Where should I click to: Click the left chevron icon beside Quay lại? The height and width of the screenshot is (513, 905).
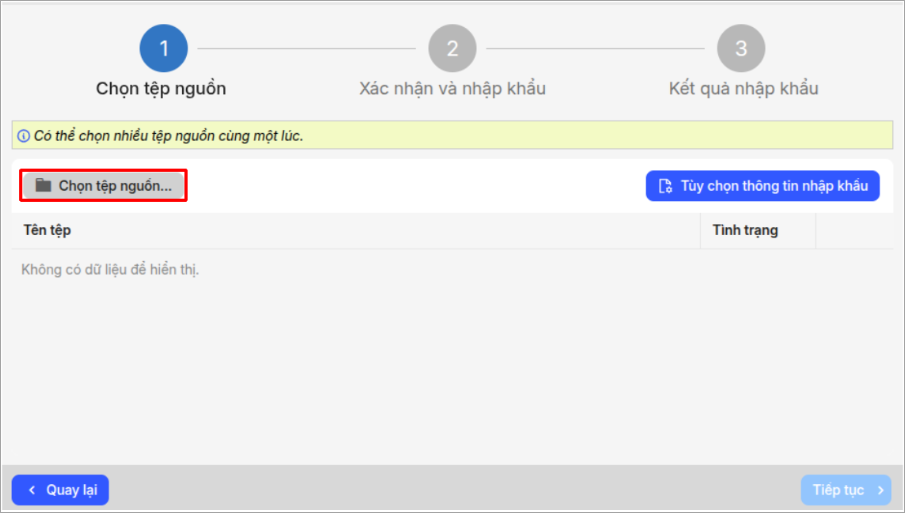pos(32,490)
